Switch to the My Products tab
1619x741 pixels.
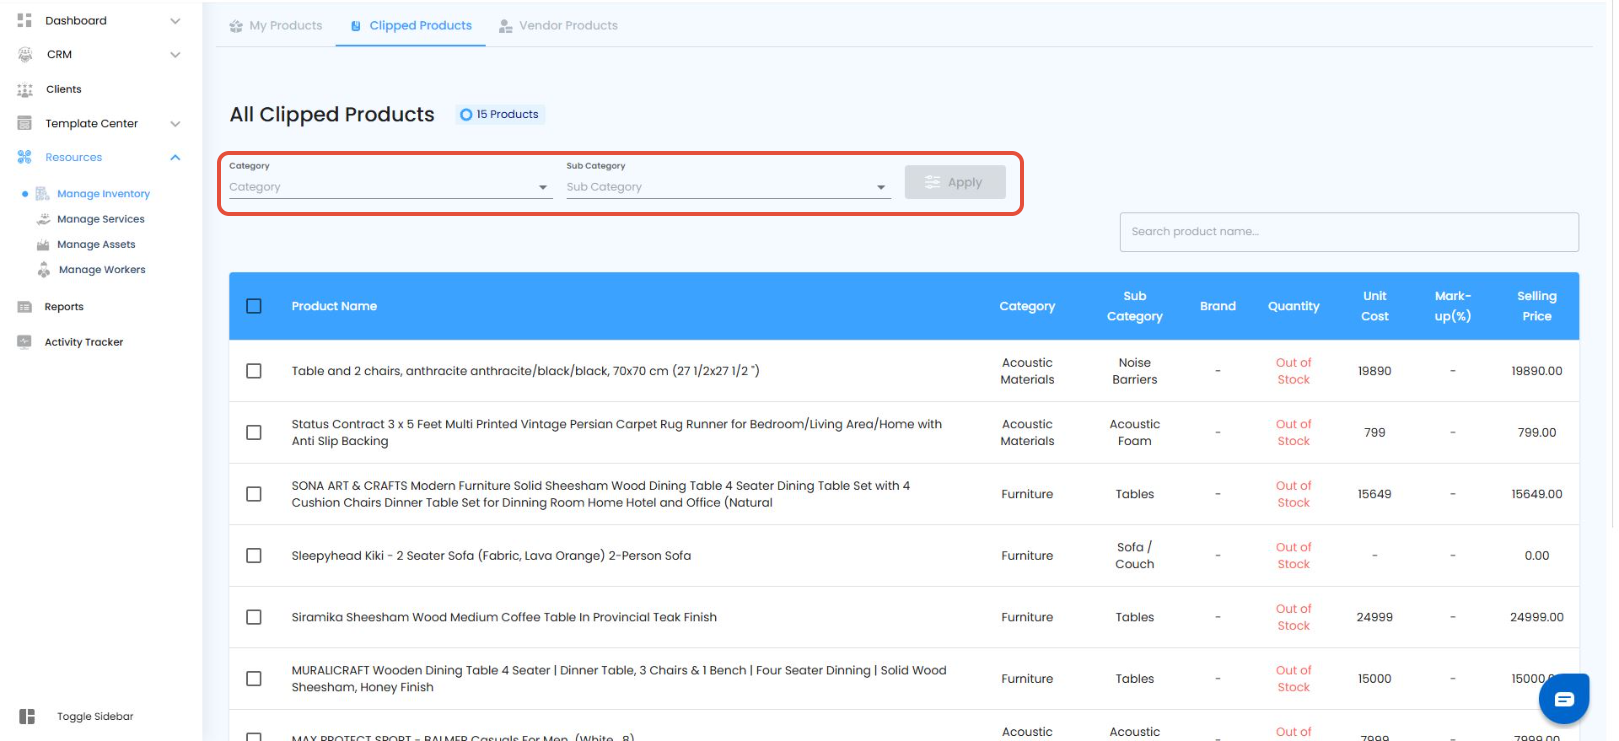[x=276, y=26]
